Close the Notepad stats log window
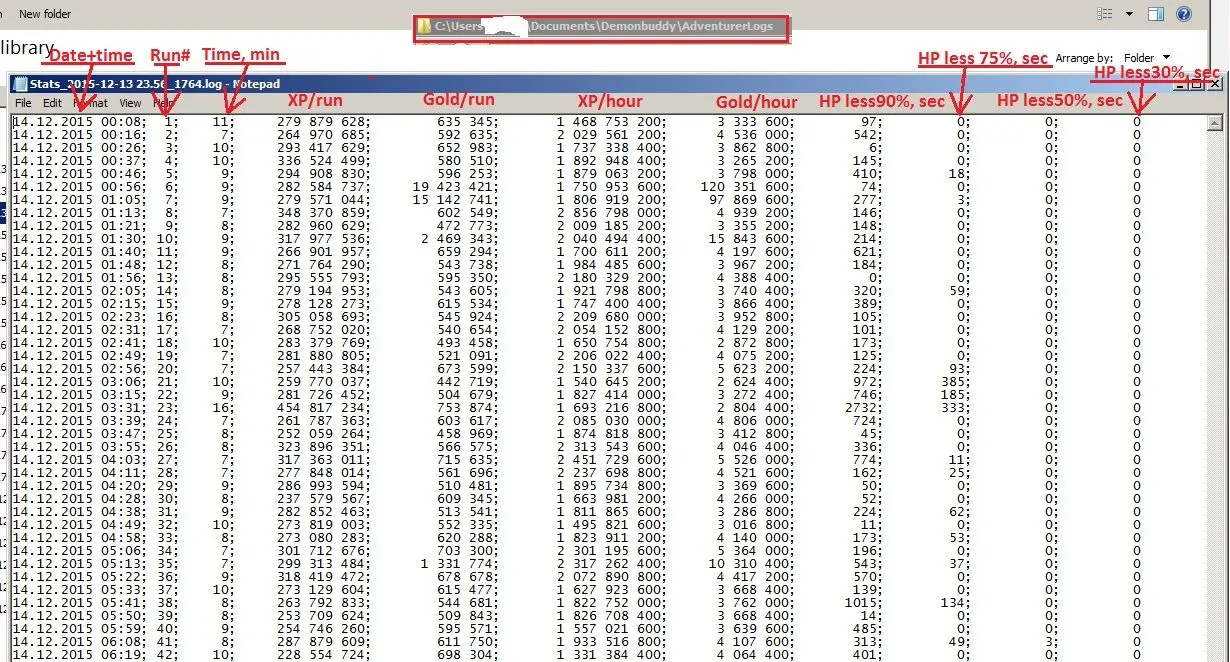Screen dimensions: 1230x662 [x=1214, y=85]
